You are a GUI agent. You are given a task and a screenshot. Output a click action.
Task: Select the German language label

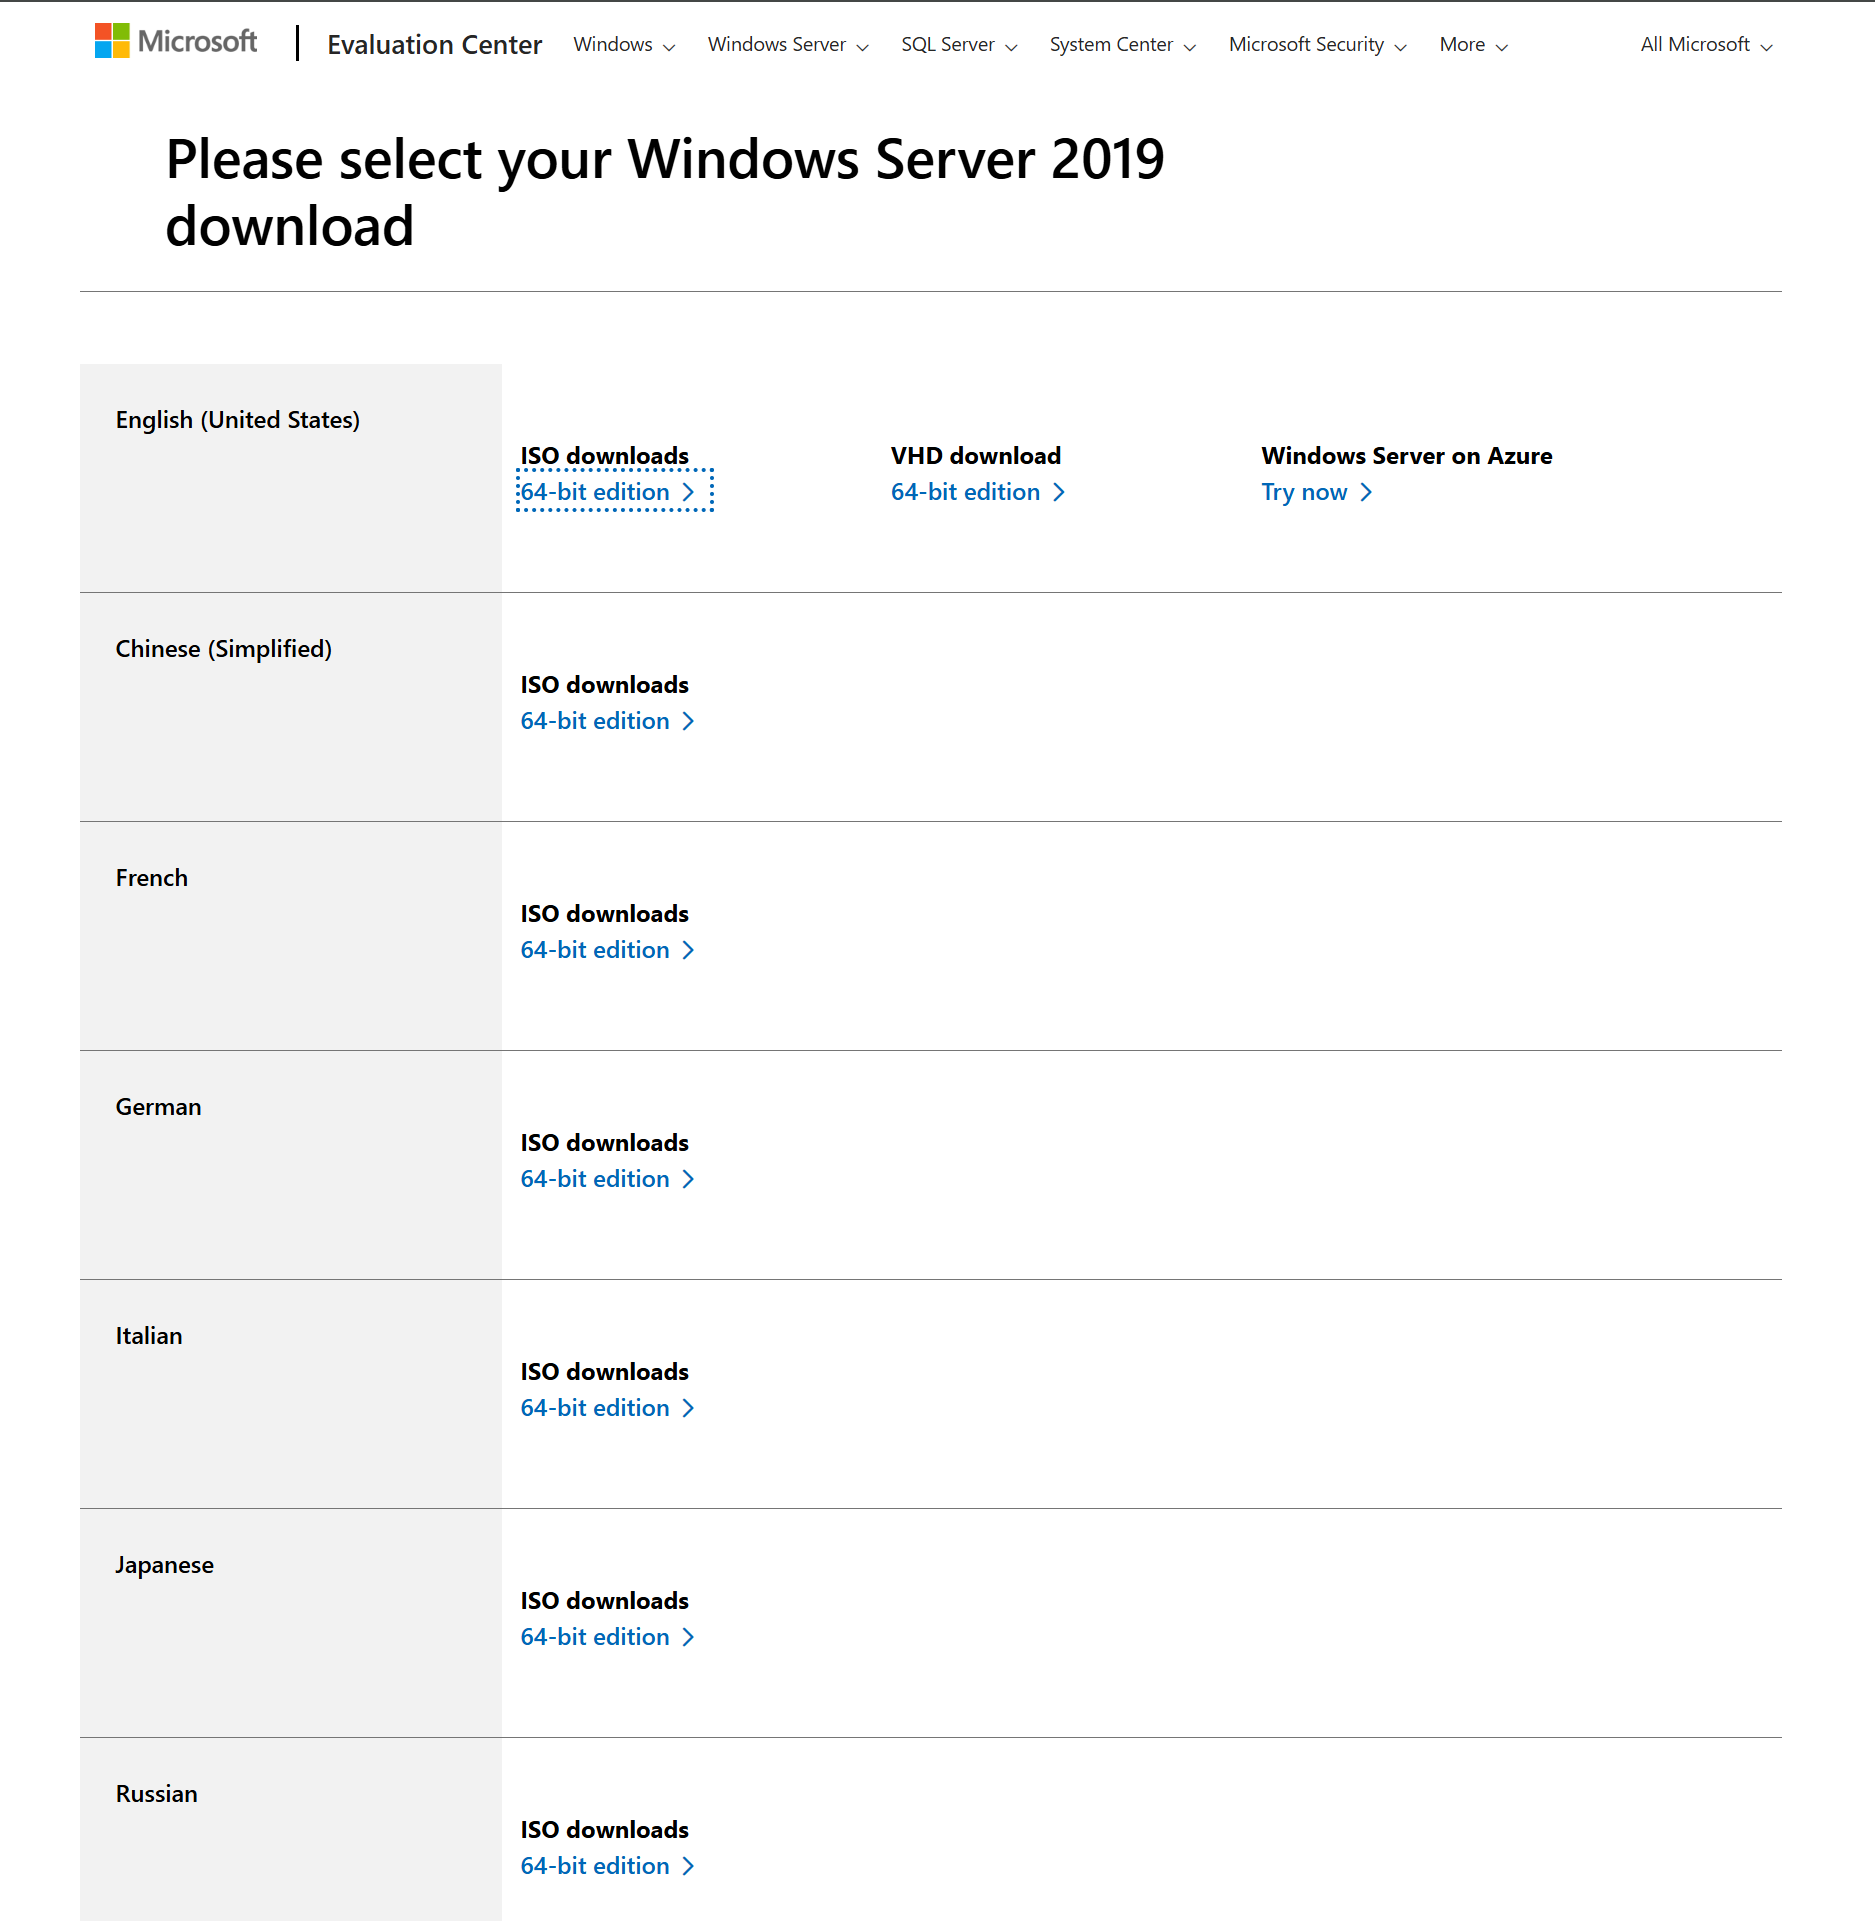[x=158, y=1107]
